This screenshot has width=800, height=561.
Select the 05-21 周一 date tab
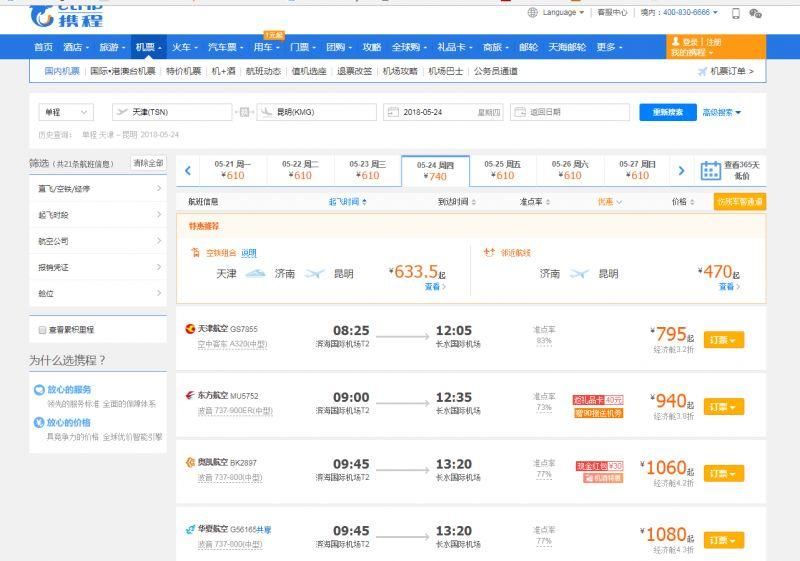tap(233, 170)
